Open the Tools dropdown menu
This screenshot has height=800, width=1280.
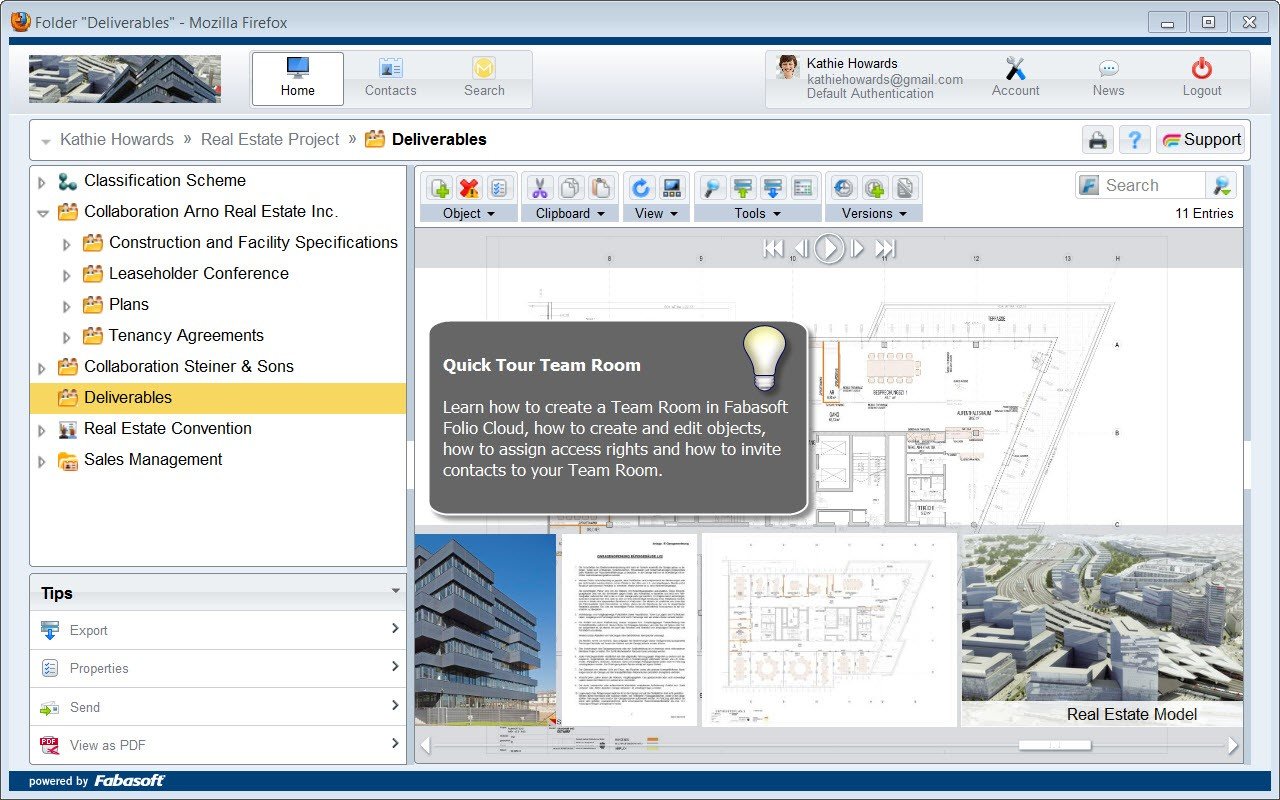pos(757,213)
